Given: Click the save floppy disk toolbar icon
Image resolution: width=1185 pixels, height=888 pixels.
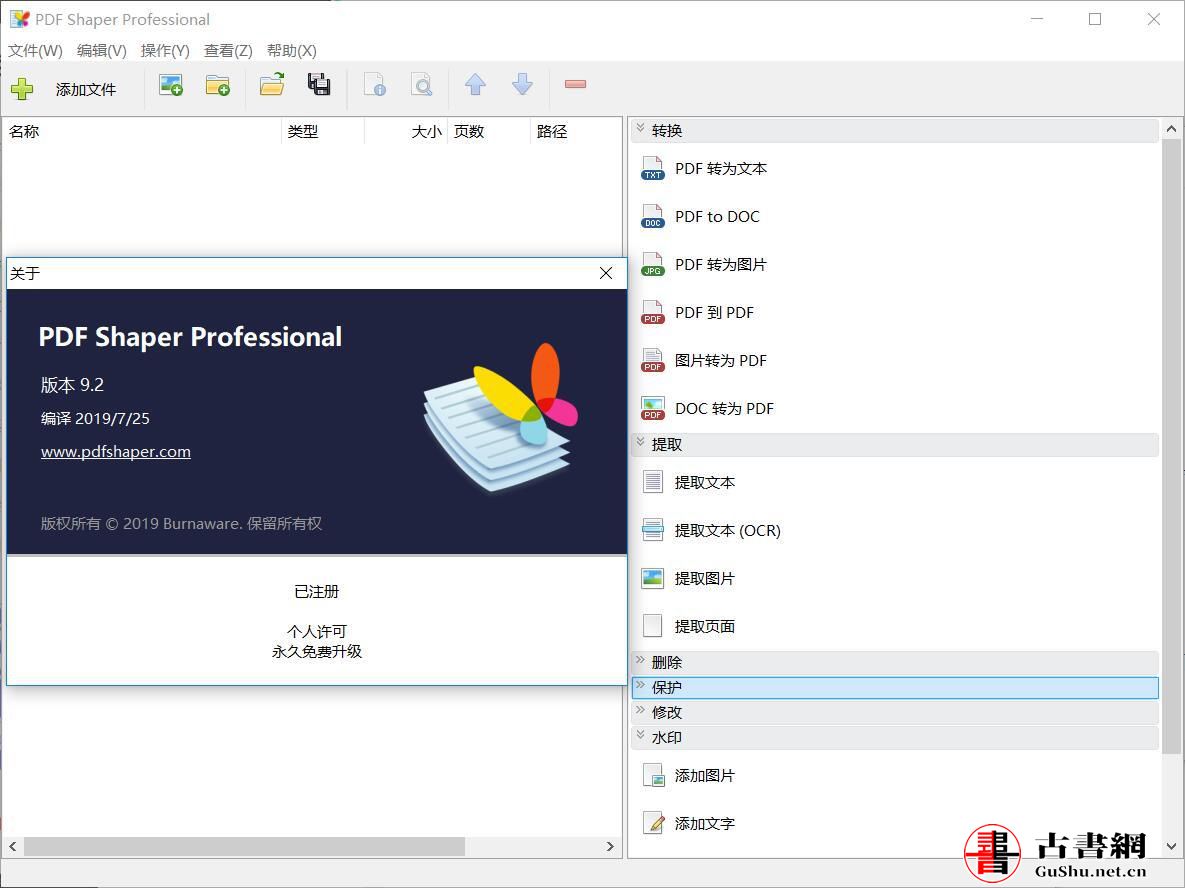Looking at the screenshot, I should pos(319,84).
